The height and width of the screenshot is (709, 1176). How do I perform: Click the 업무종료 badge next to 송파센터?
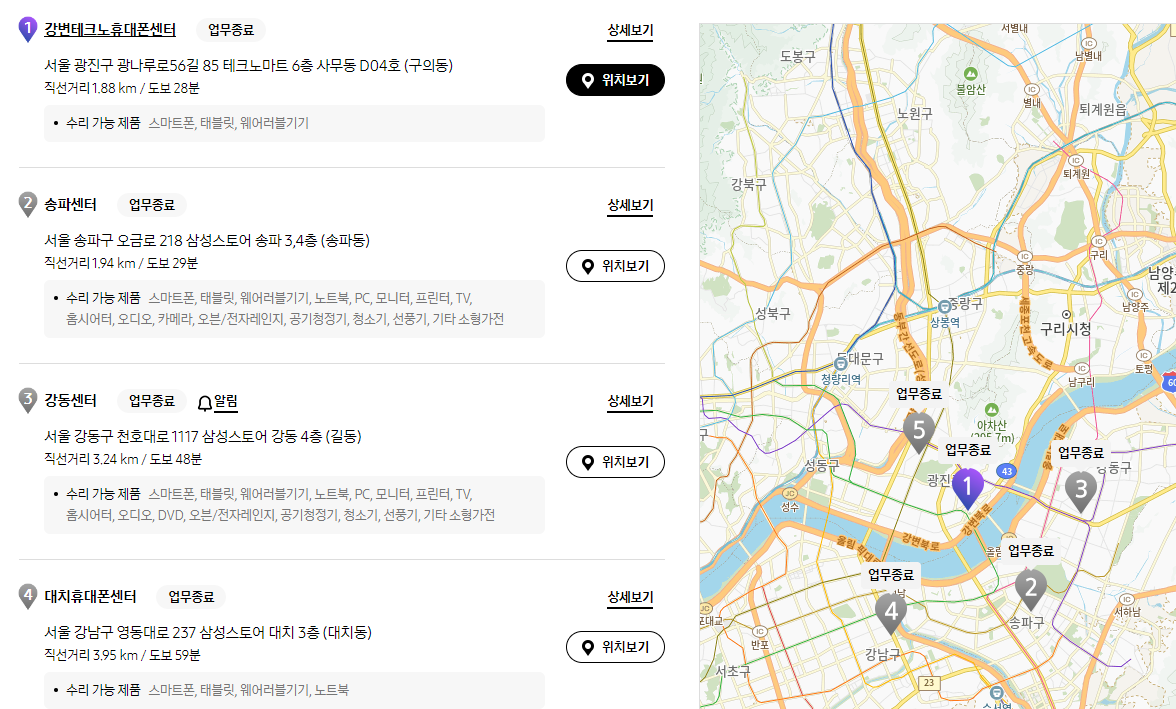click(x=151, y=205)
